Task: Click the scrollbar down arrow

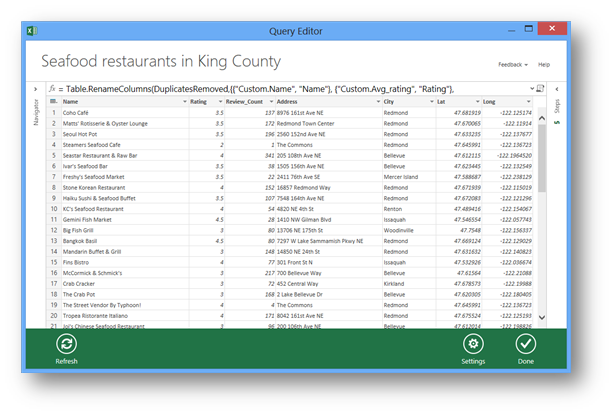Action: 542,317
